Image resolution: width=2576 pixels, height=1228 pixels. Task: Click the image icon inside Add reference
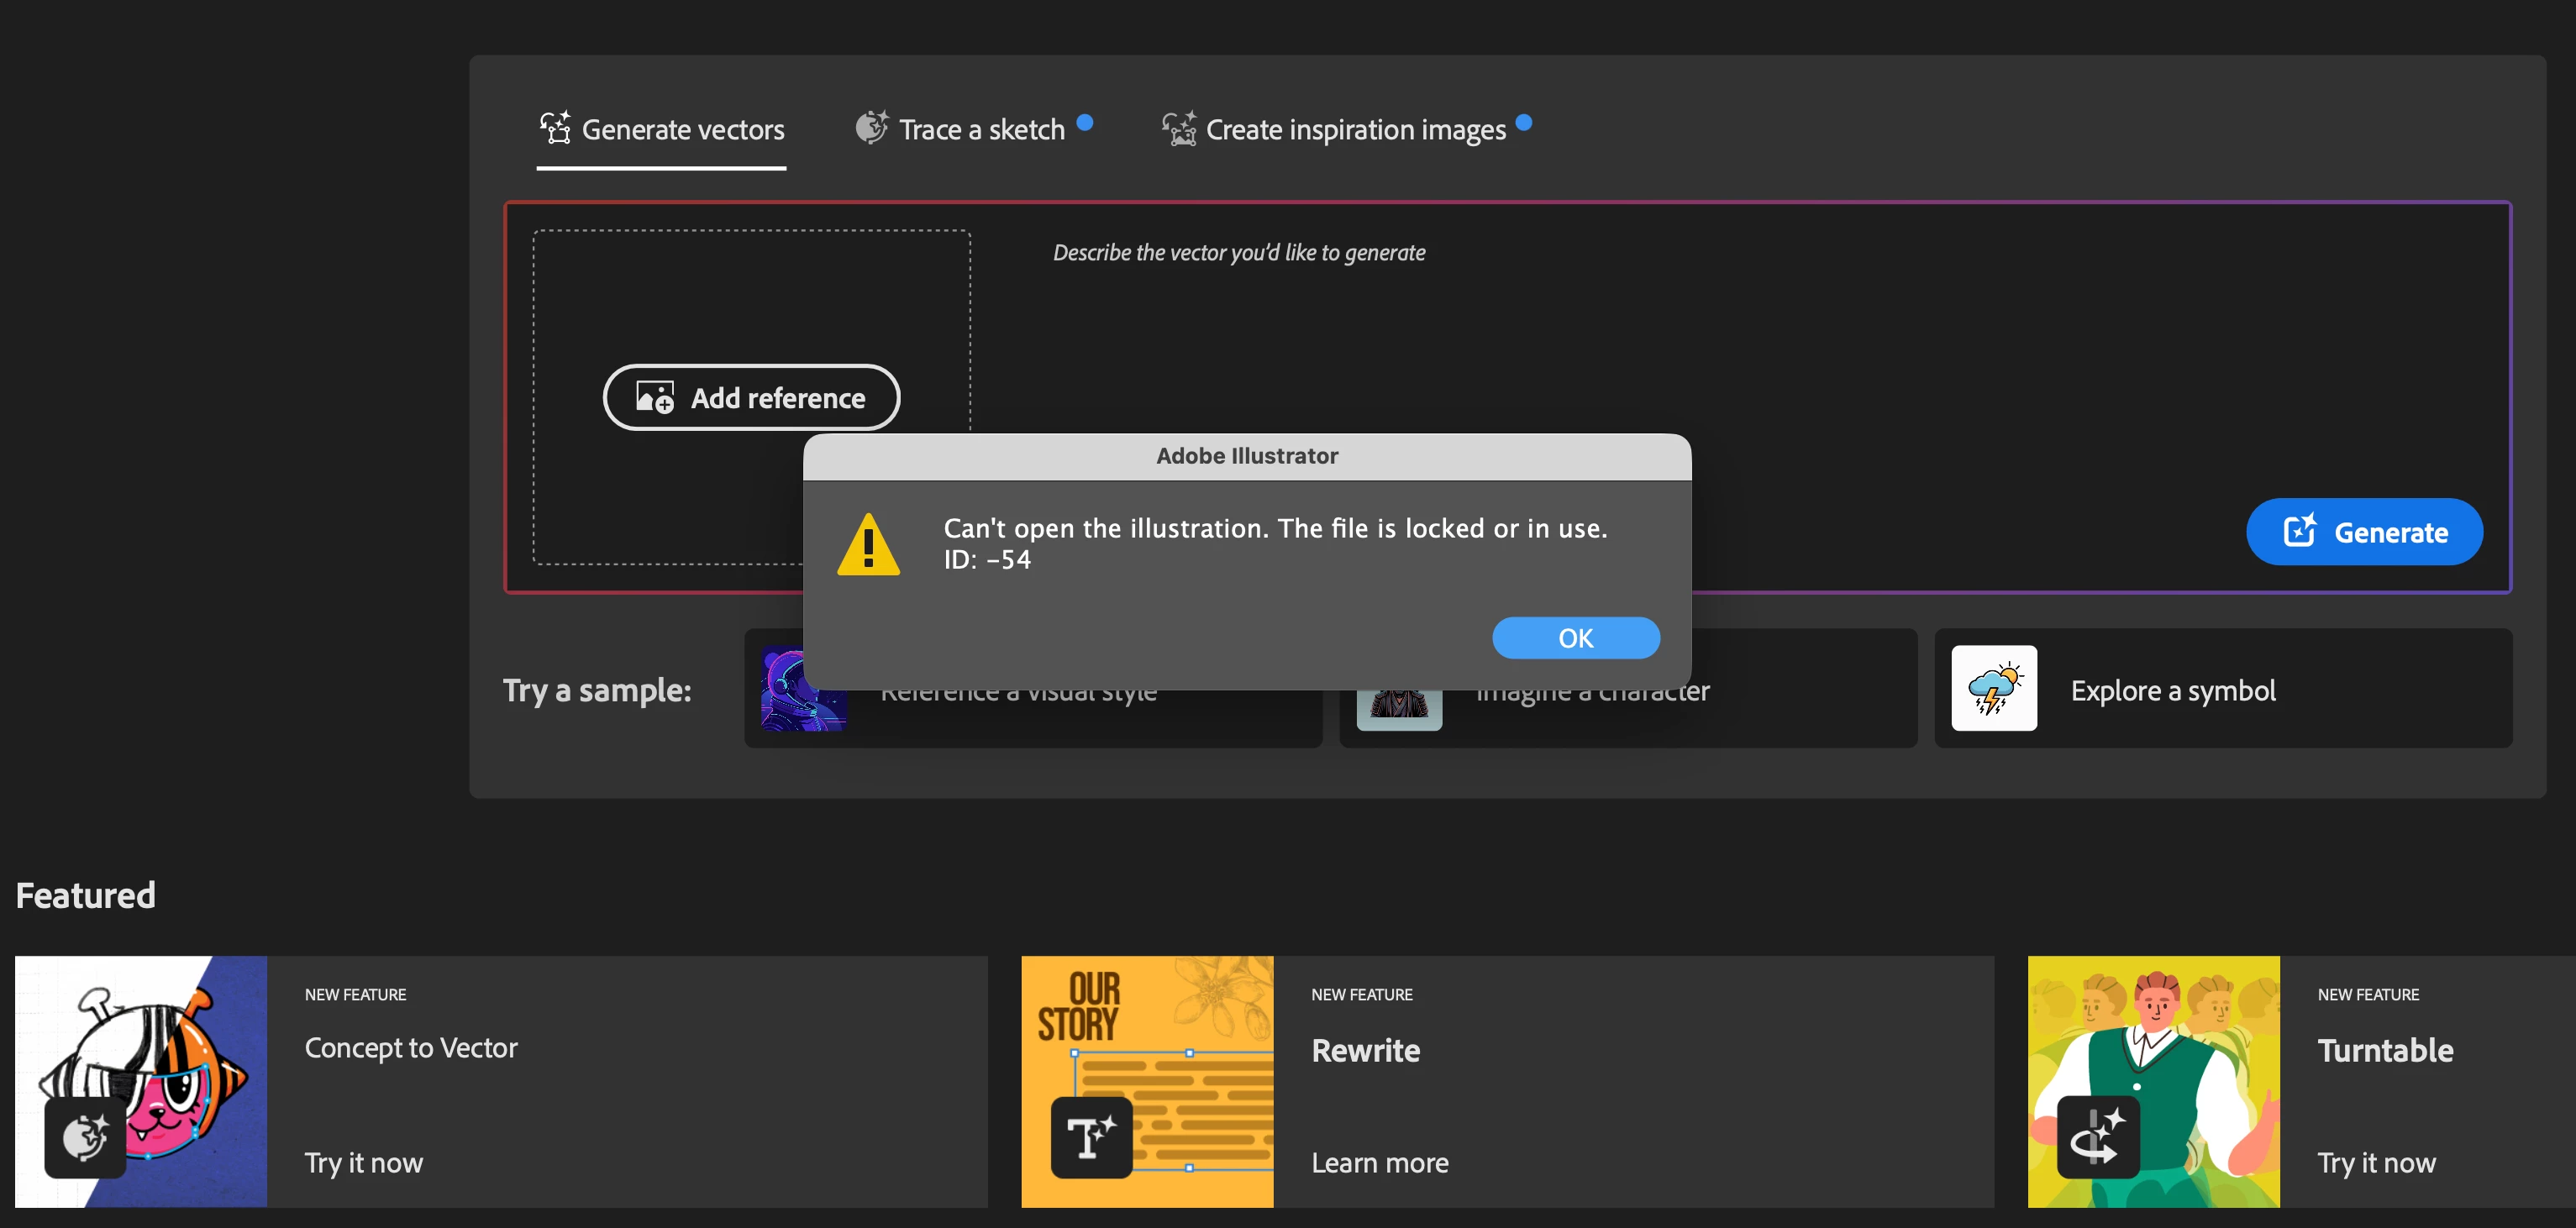(x=655, y=397)
